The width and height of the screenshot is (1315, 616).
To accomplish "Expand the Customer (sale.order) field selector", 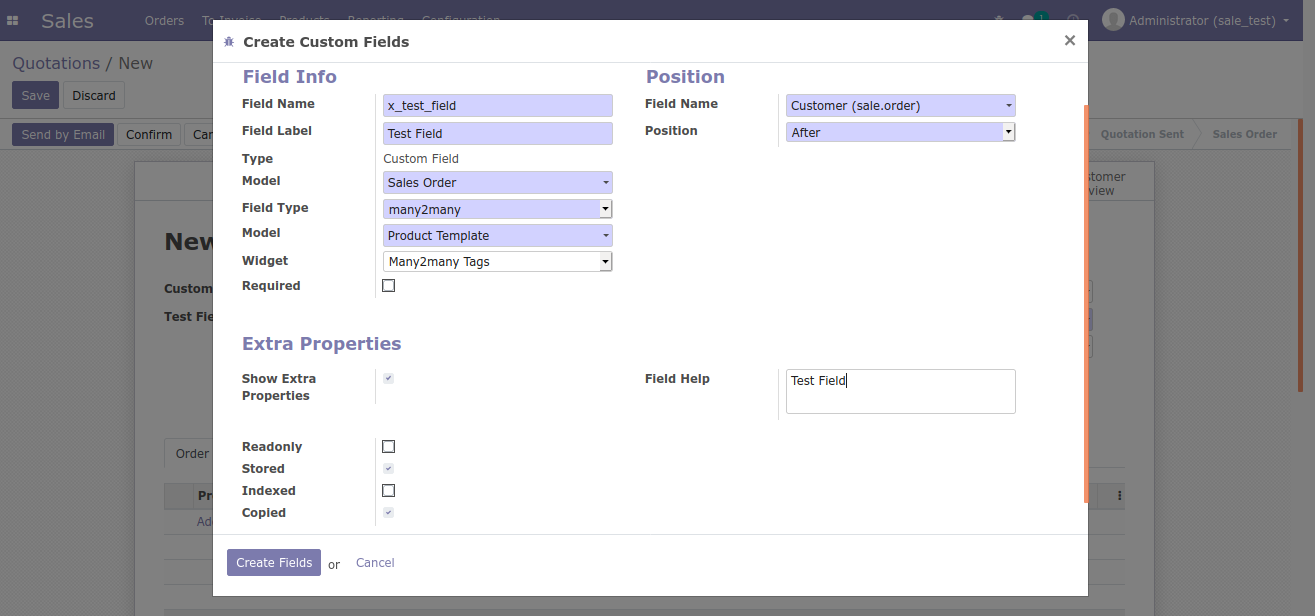I will (900, 106).
